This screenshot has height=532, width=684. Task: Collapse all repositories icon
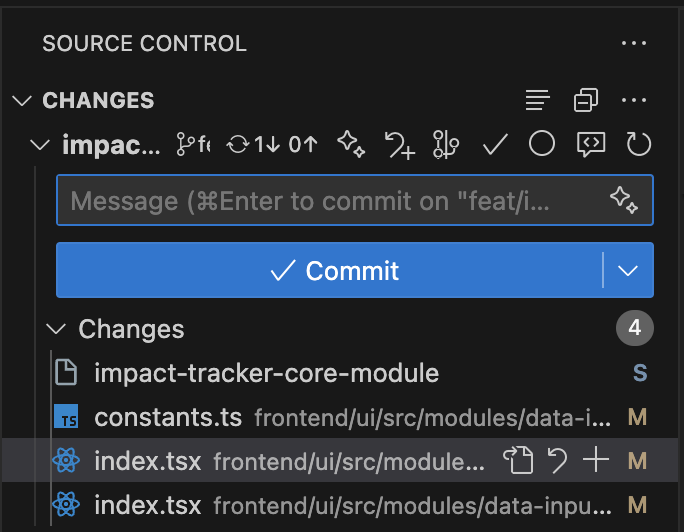pyautogui.click(x=586, y=100)
